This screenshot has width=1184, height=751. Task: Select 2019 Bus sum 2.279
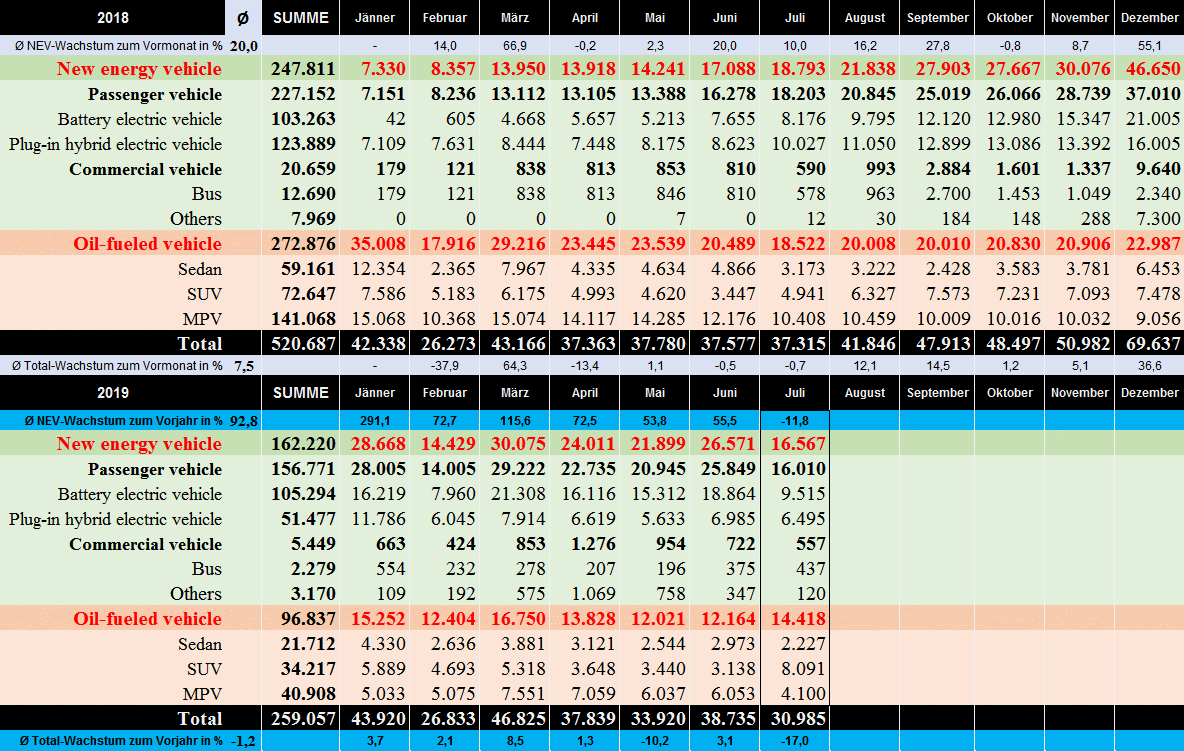(313, 569)
